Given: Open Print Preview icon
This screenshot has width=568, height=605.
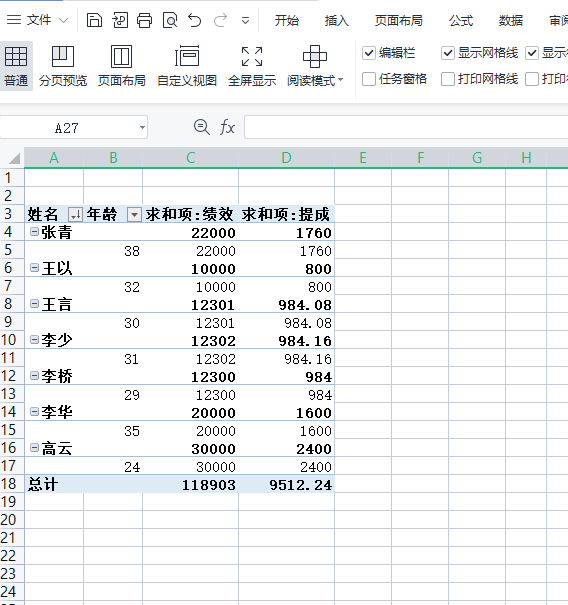Looking at the screenshot, I should tap(170, 20).
